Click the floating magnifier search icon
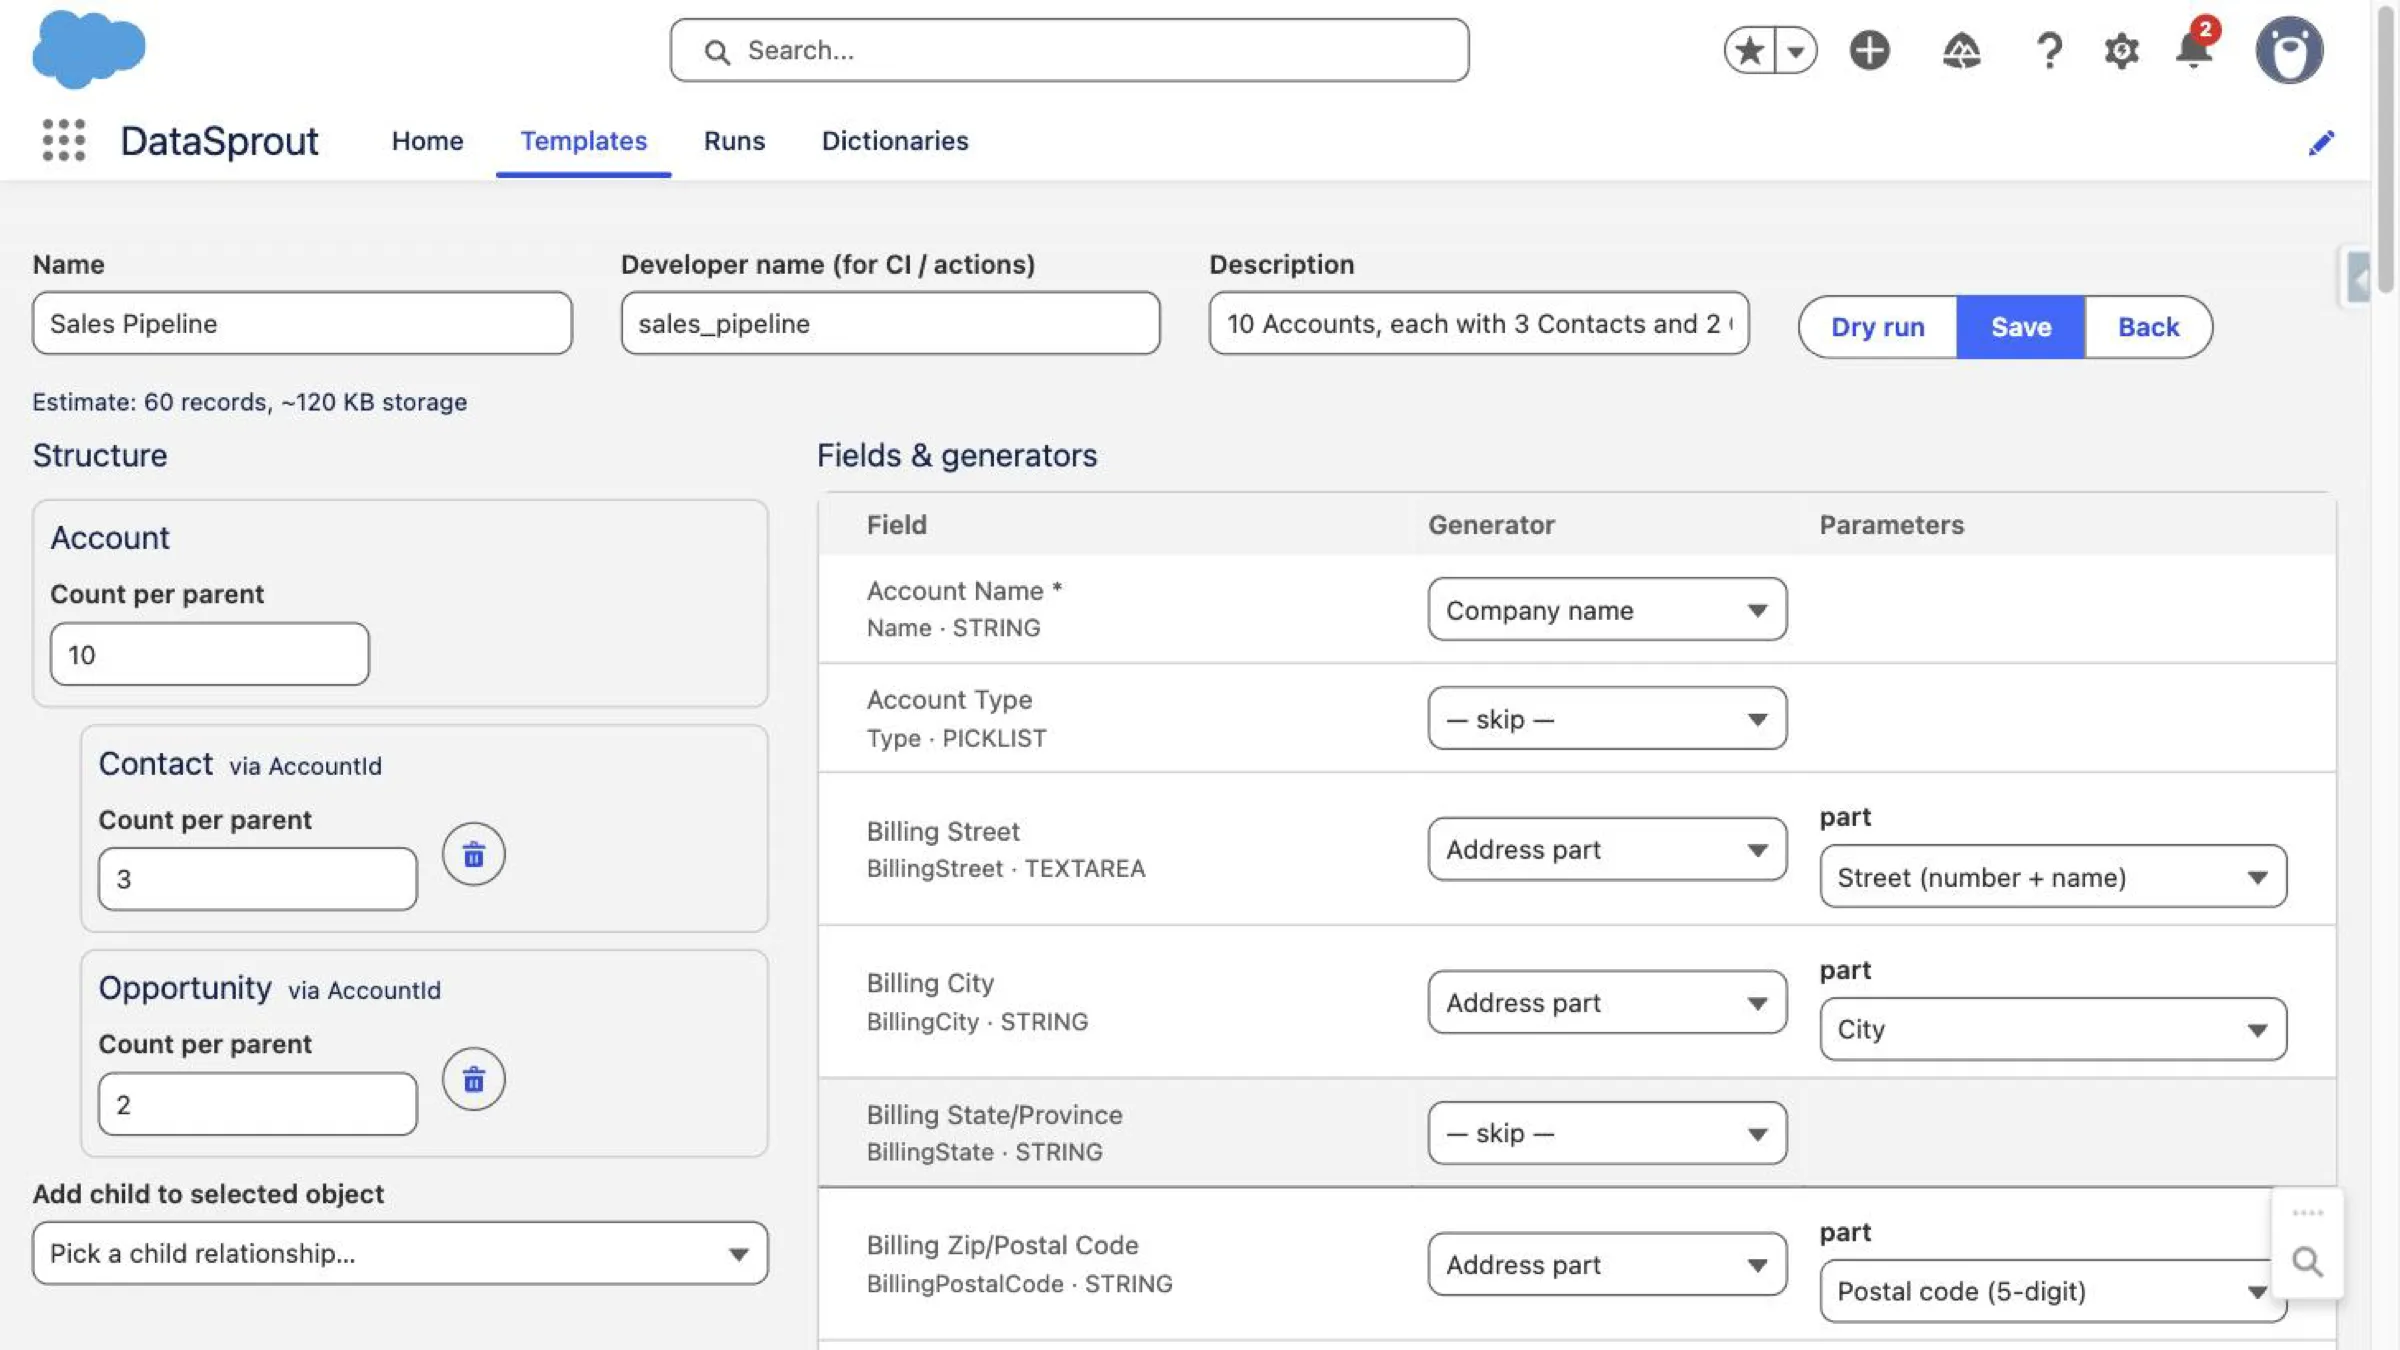Image resolution: width=2400 pixels, height=1350 pixels. 2307,1262
